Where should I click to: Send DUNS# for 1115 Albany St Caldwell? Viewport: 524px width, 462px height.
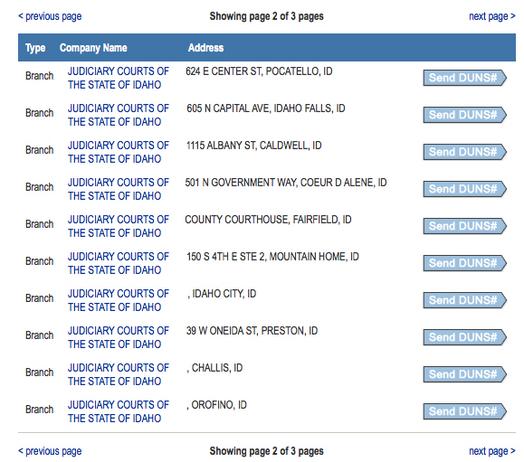tap(465, 152)
